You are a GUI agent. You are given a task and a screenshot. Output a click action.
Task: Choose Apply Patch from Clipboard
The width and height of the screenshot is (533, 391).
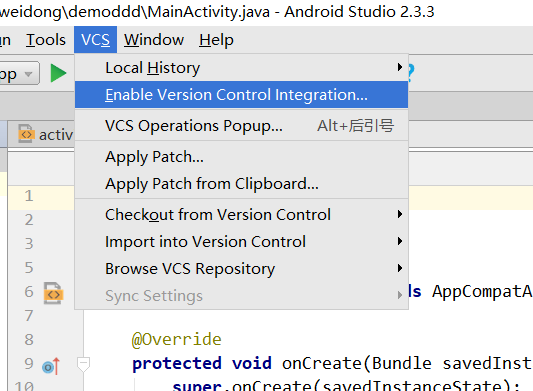coord(241,184)
